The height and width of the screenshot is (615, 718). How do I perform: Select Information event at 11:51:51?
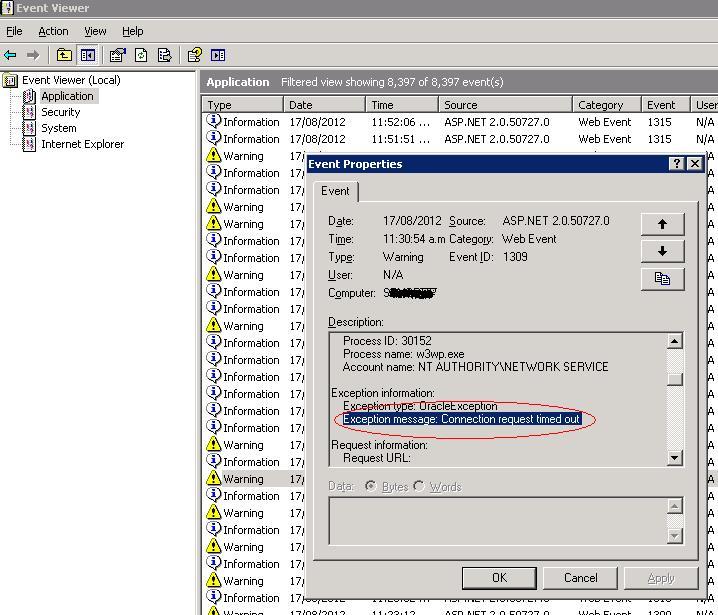[460, 139]
